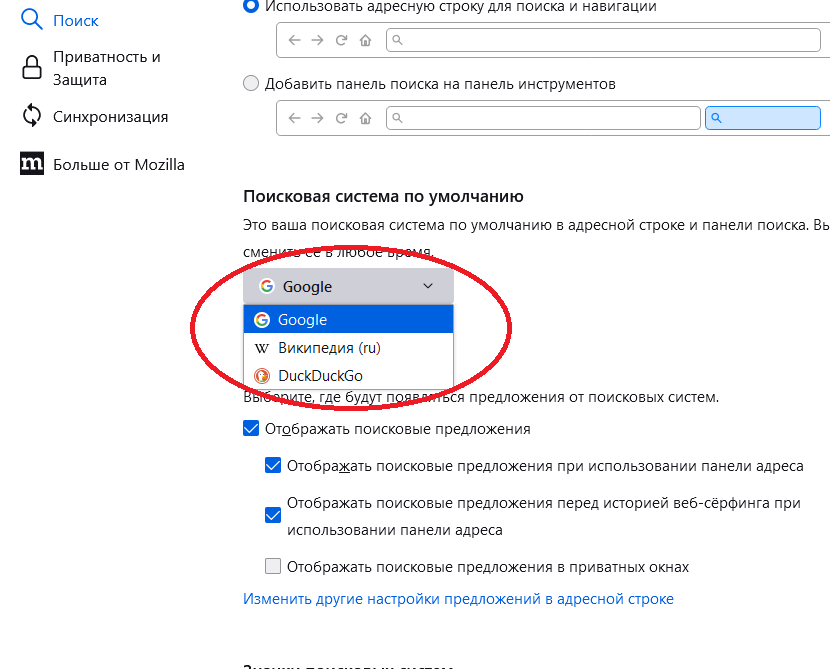Click the sync arrows icon for Синхронизация

point(32,116)
